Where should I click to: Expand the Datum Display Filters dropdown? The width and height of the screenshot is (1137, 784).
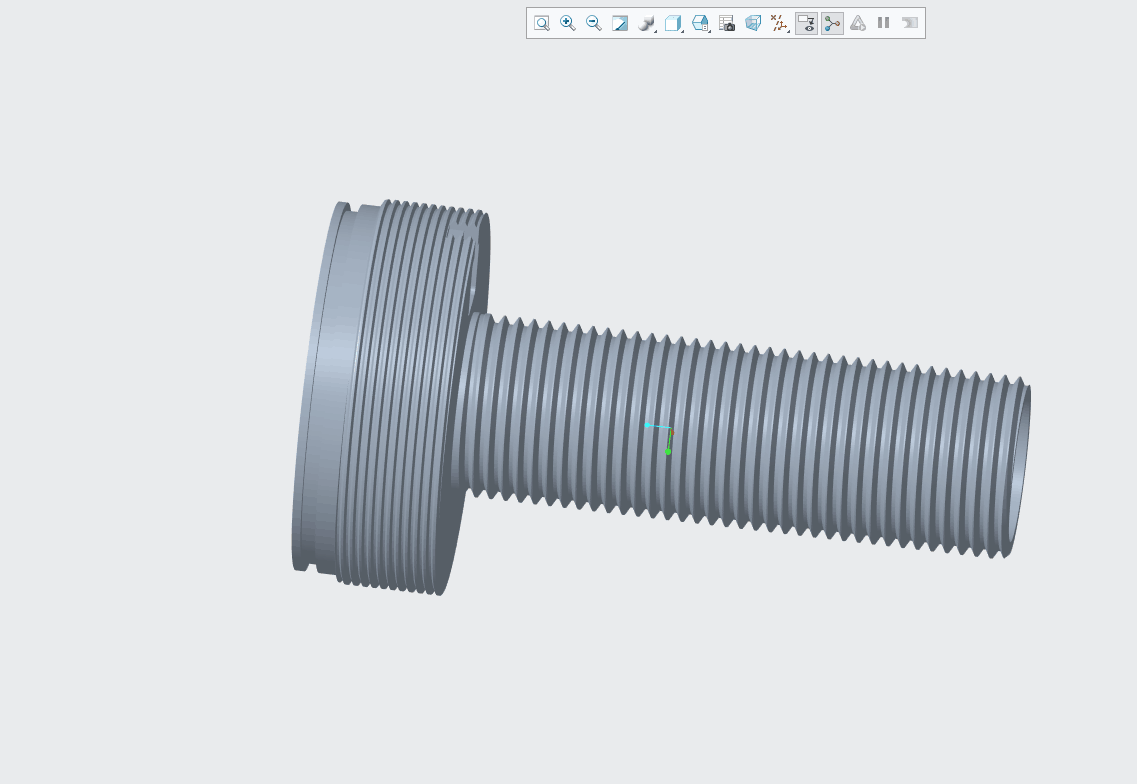(780, 23)
